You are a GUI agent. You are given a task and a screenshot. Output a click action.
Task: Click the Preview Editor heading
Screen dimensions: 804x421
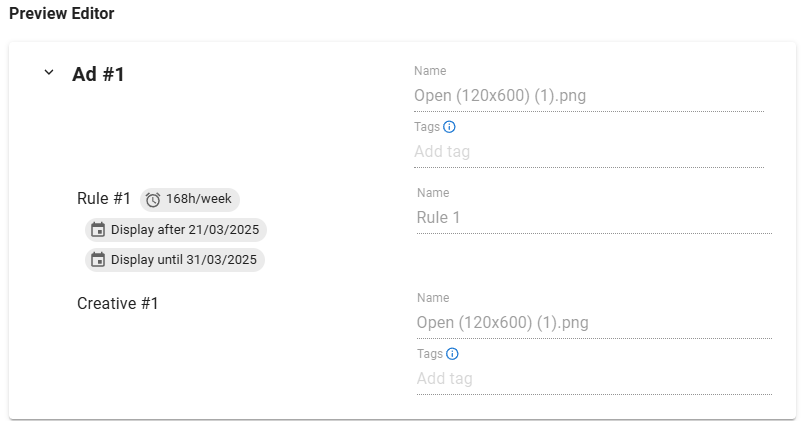click(62, 14)
